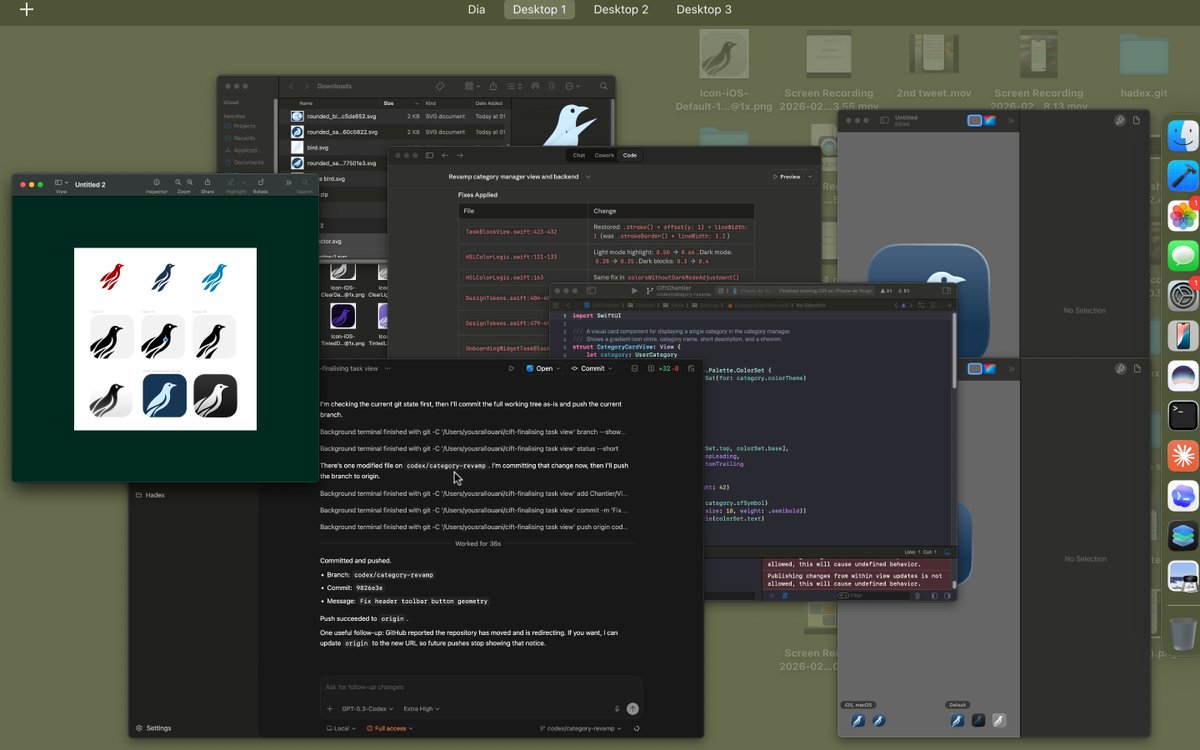The height and width of the screenshot is (750, 1200).
Task: Open the Extra High reasoning dropdown
Action: tap(422, 709)
